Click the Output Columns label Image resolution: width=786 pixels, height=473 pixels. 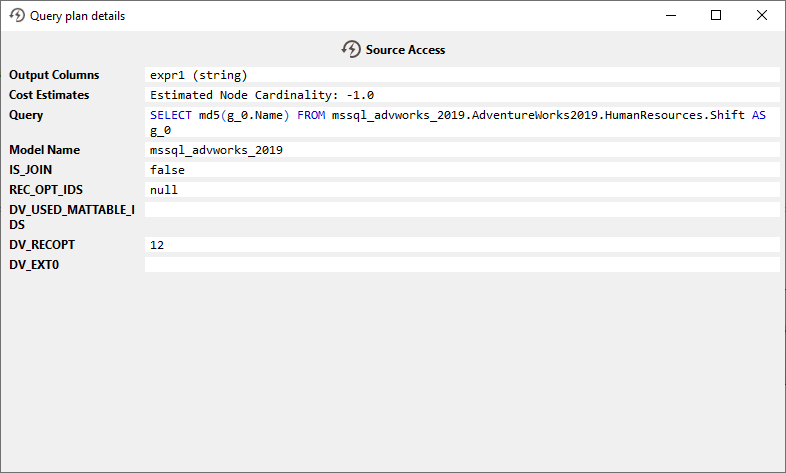coord(54,75)
